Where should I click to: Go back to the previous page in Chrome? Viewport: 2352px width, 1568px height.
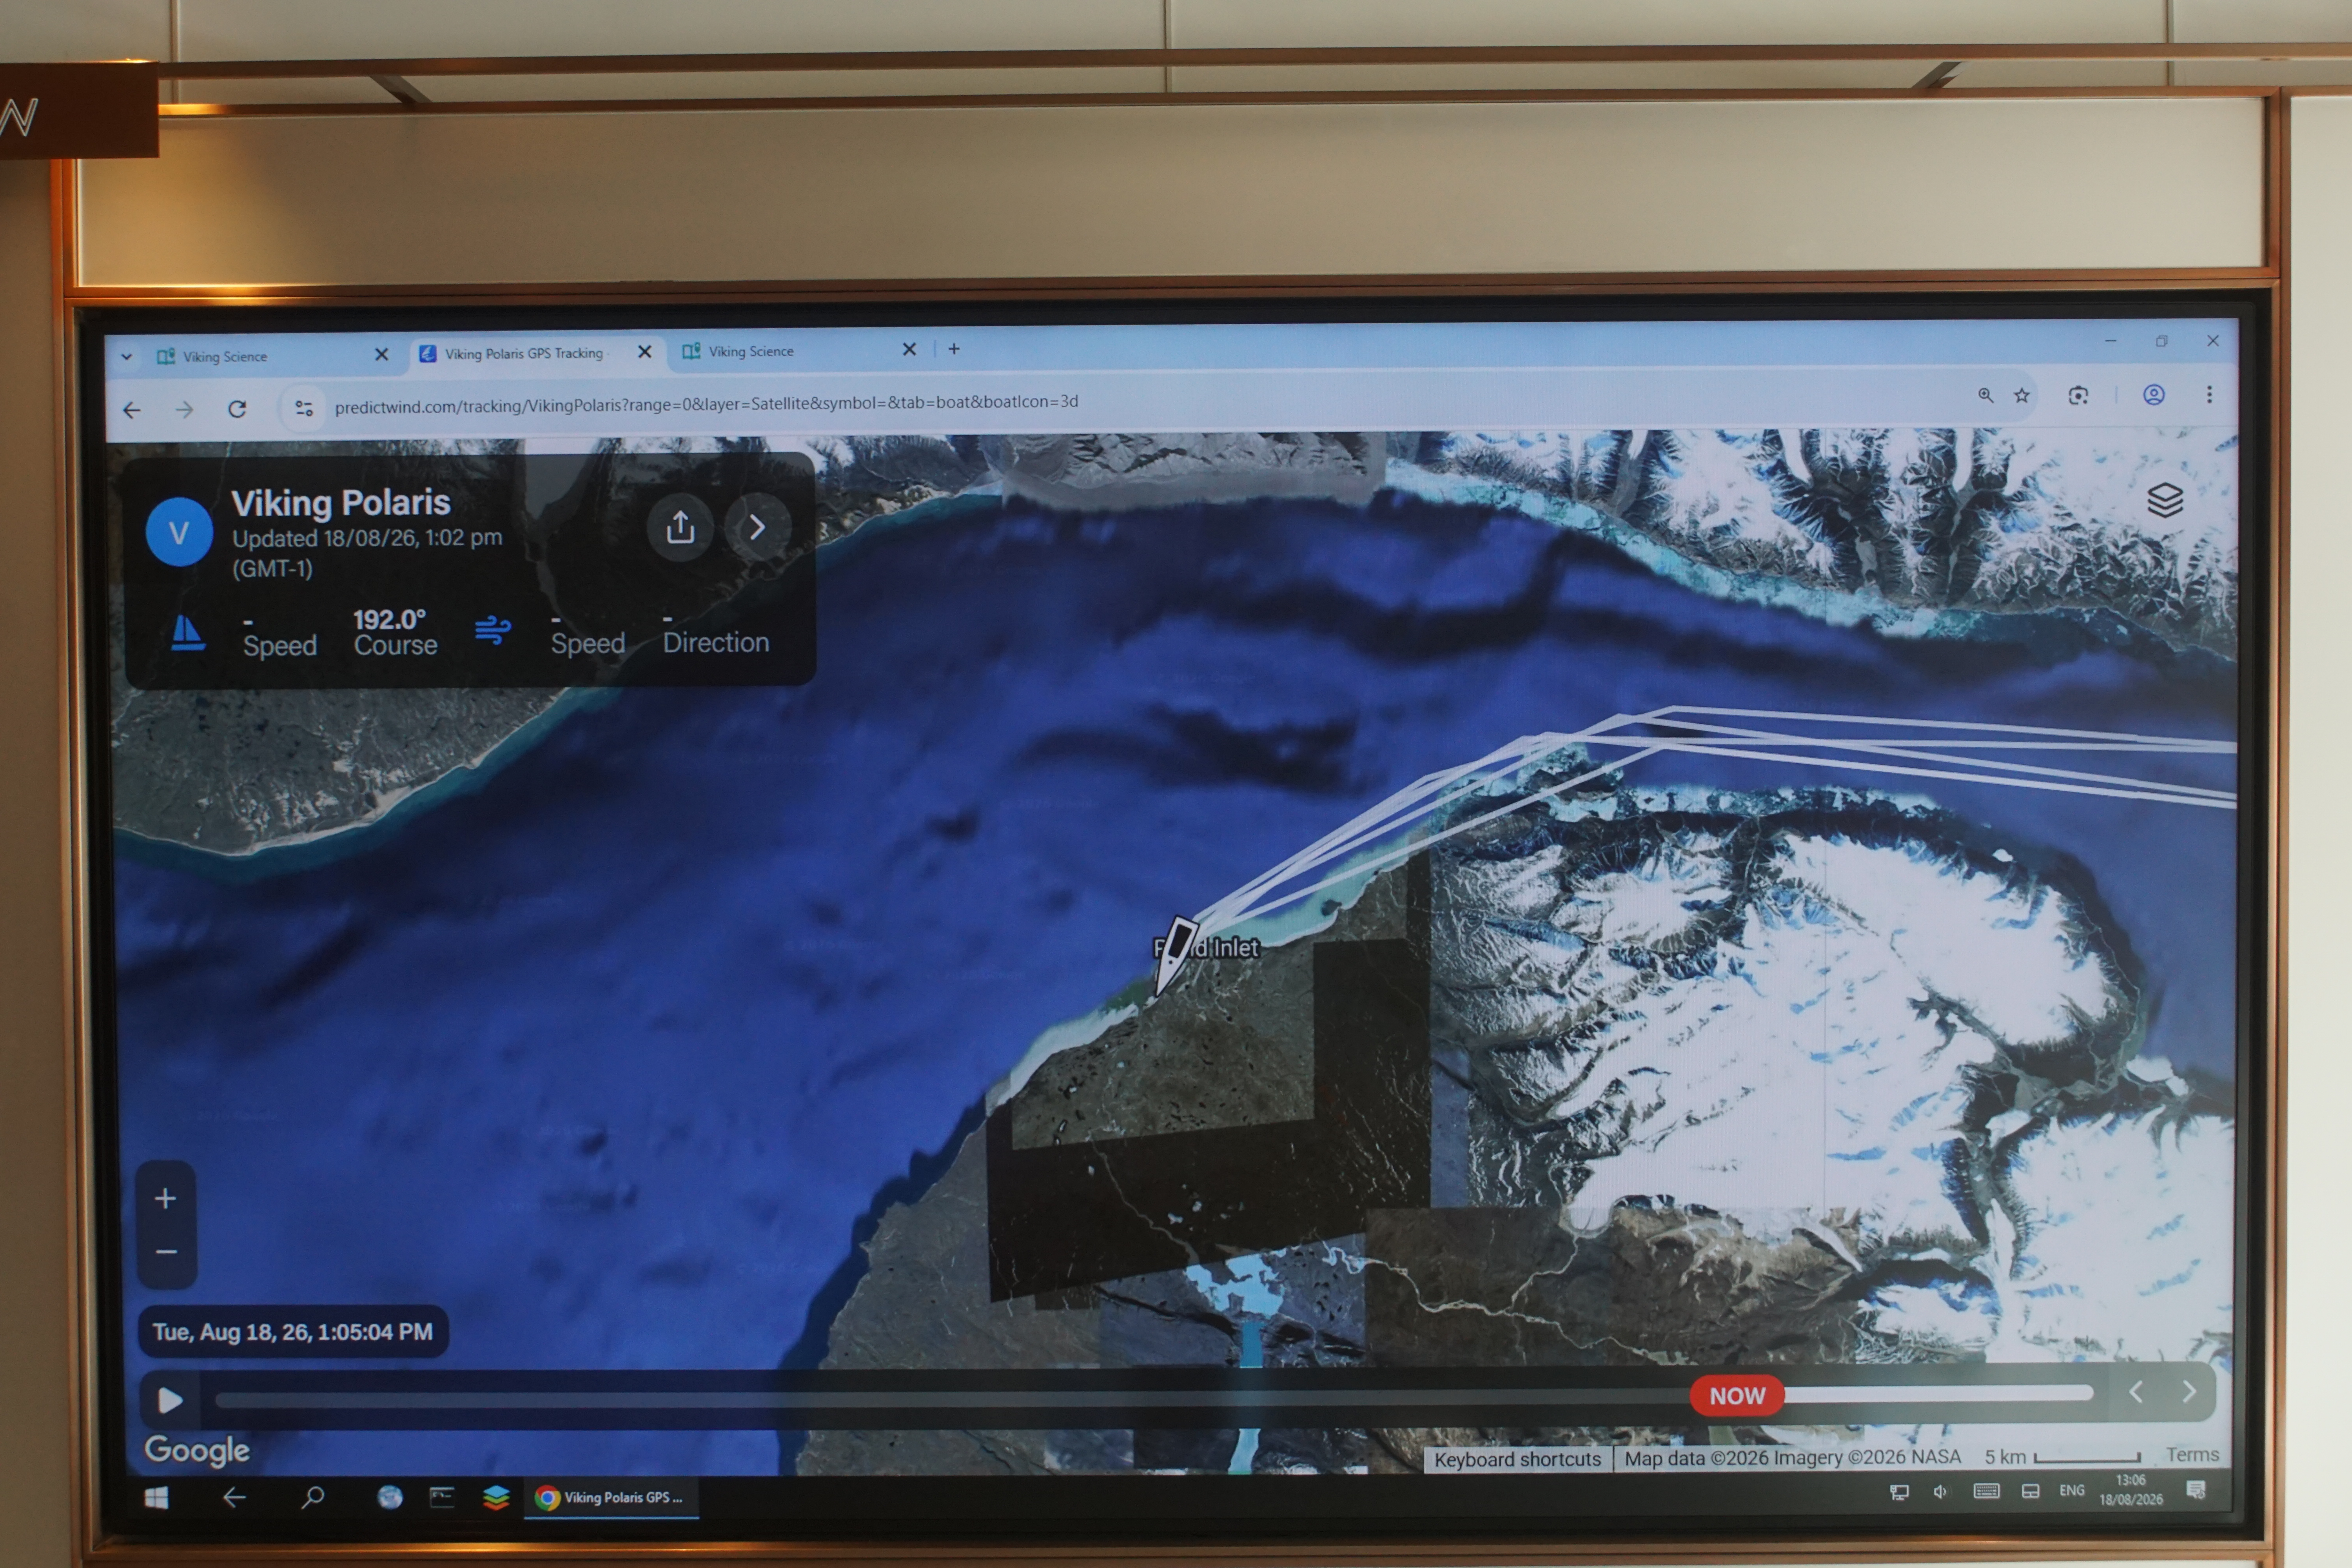click(x=132, y=410)
